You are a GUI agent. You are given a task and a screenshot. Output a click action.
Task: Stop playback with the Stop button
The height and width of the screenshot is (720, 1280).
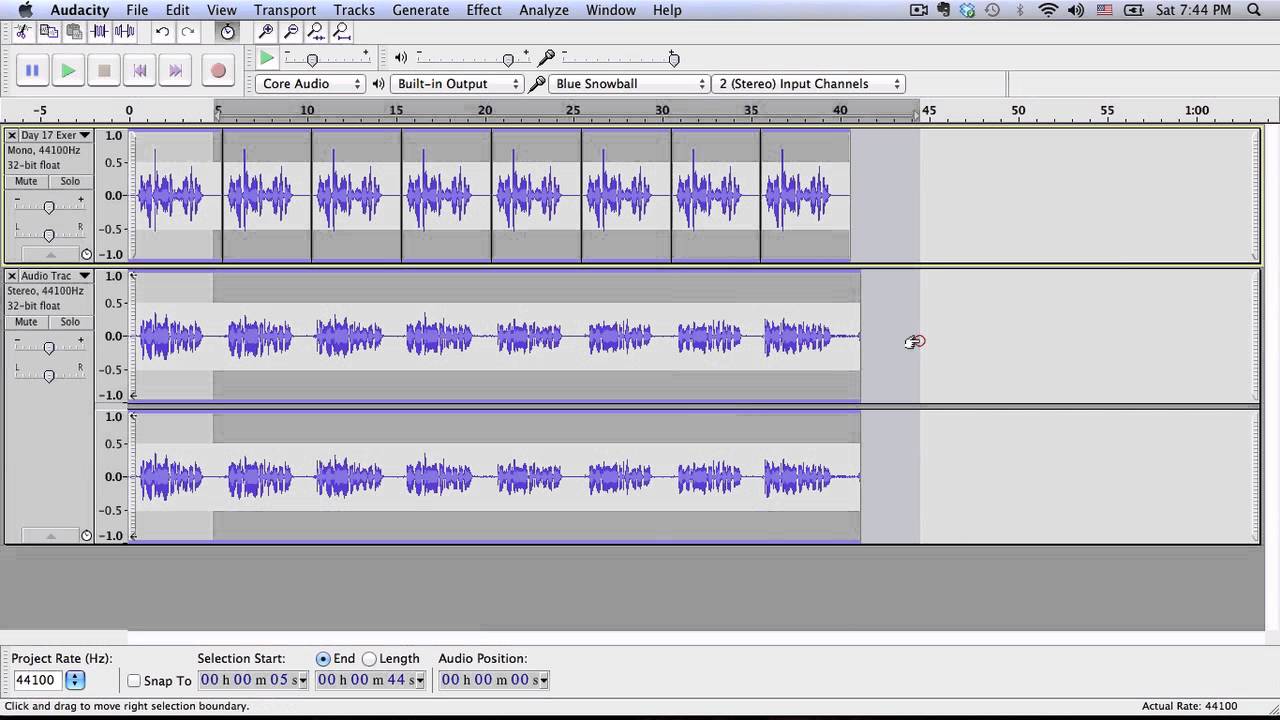click(104, 70)
